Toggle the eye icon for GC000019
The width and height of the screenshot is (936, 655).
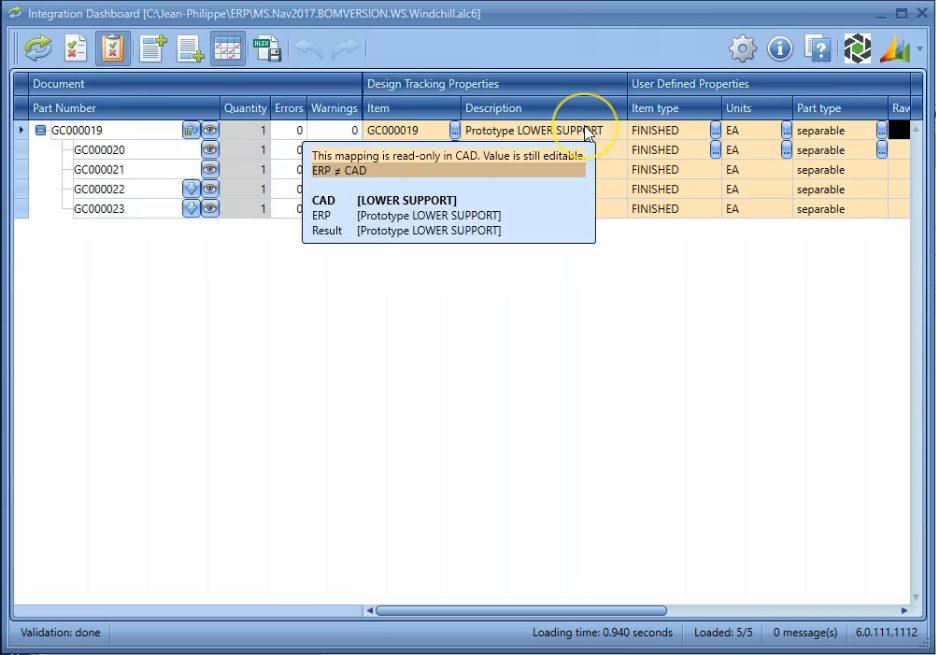pyautogui.click(x=210, y=130)
